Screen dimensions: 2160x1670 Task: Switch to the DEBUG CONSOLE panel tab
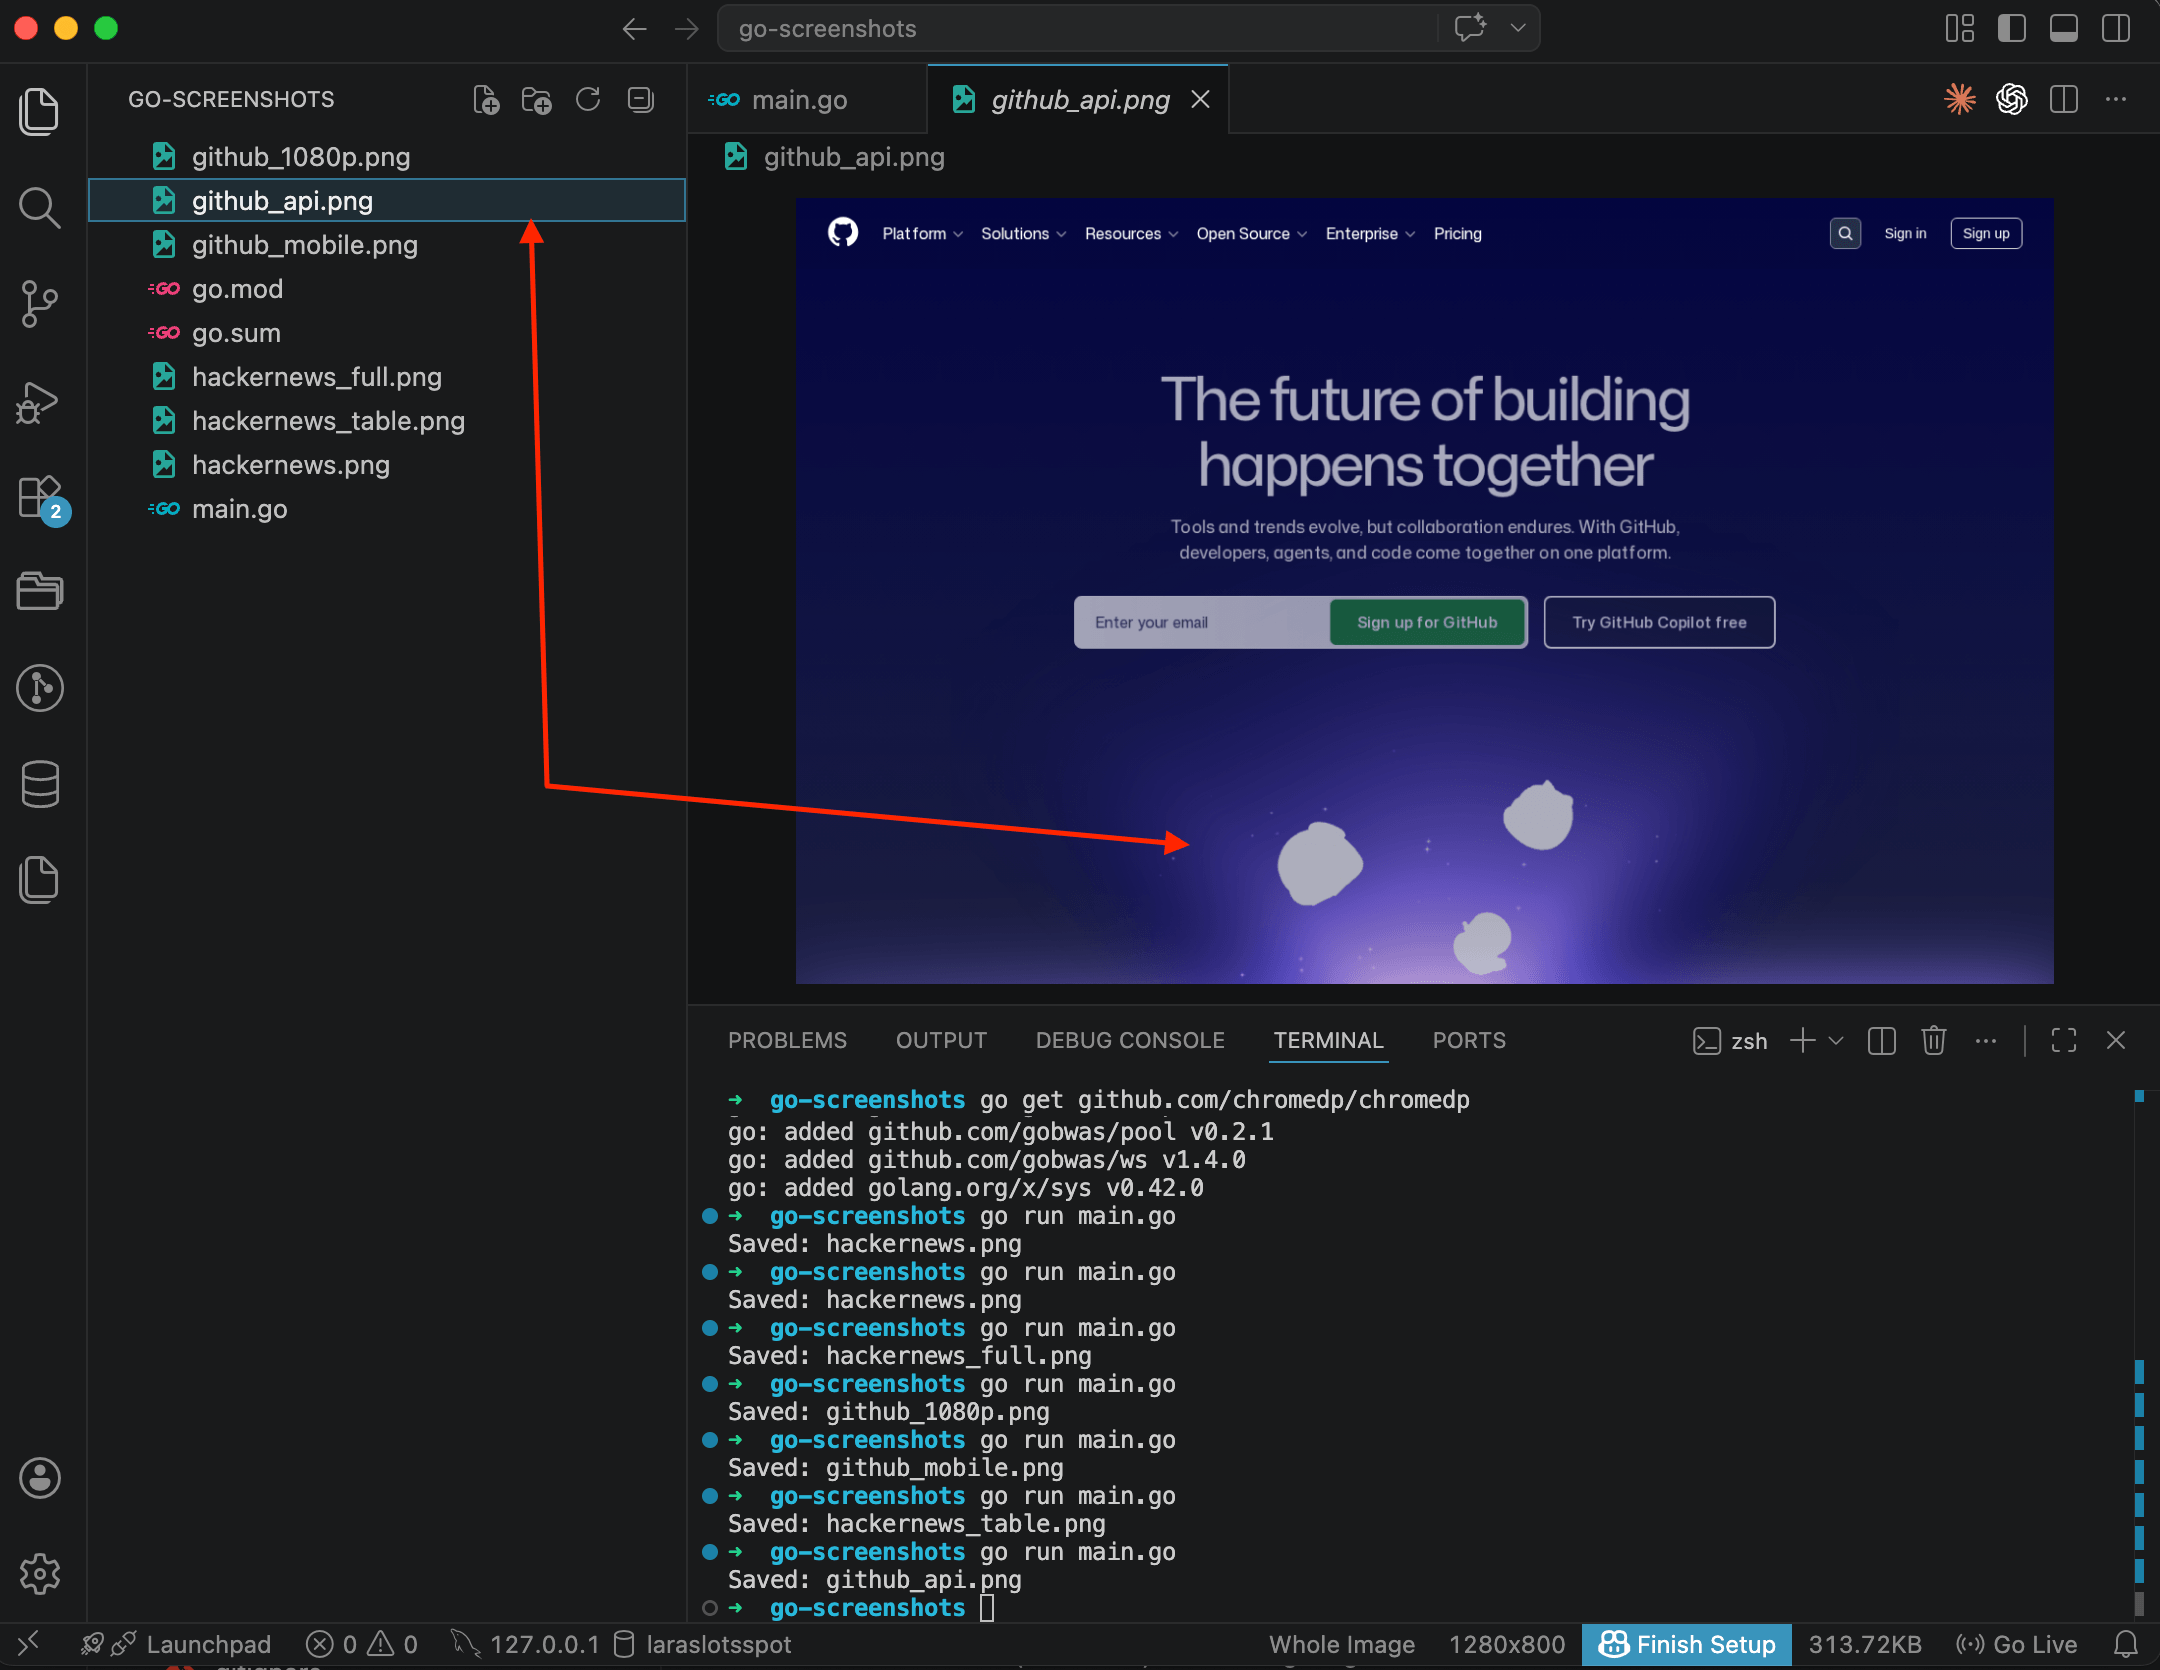click(1129, 1040)
